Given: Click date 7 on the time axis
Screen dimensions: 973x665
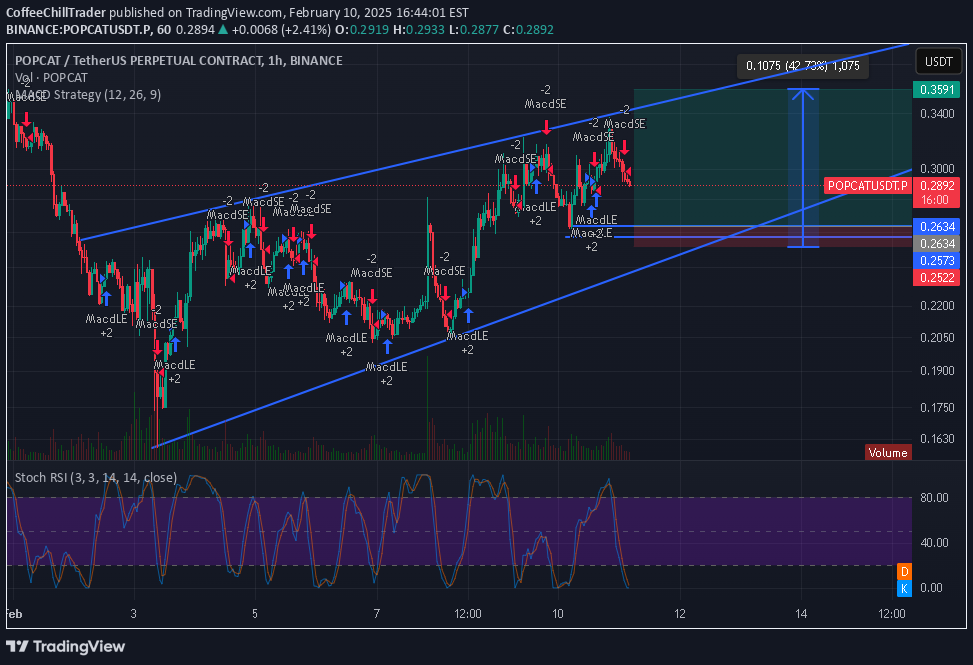Looking at the screenshot, I should point(377,614).
